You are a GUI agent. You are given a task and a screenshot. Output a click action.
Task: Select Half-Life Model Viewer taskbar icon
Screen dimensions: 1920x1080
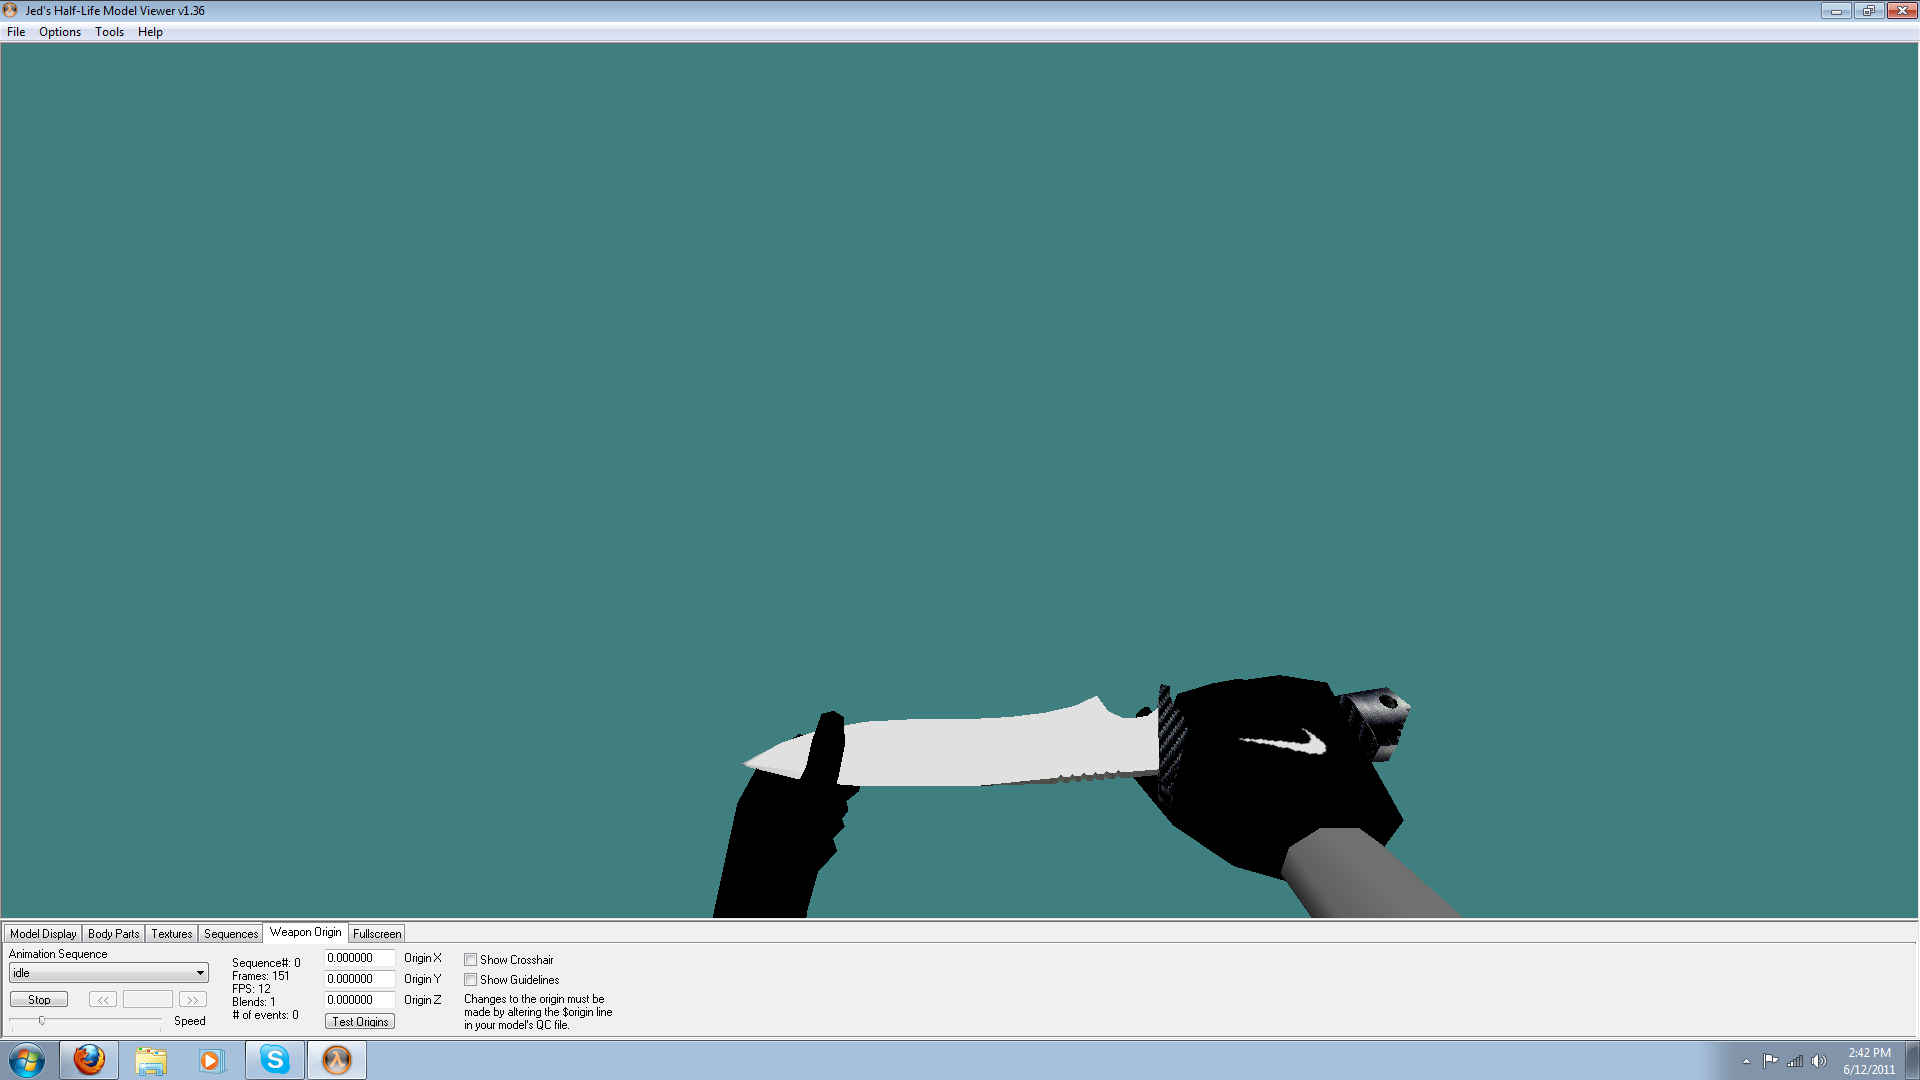pyautogui.click(x=337, y=1060)
